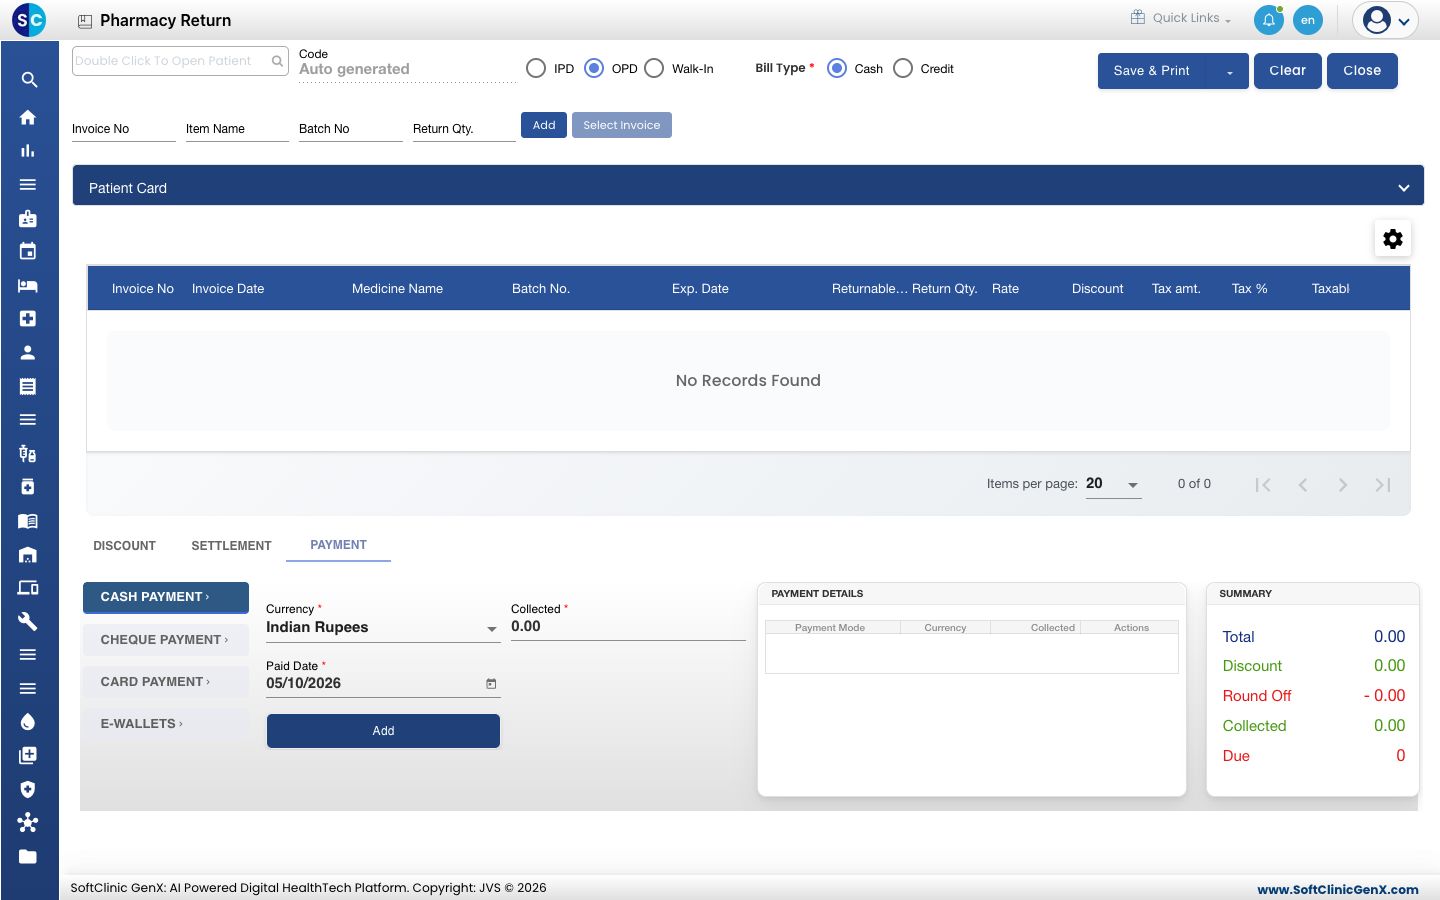Switch to the SETTLEMENT tab
This screenshot has height=900, width=1440.
point(231,546)
